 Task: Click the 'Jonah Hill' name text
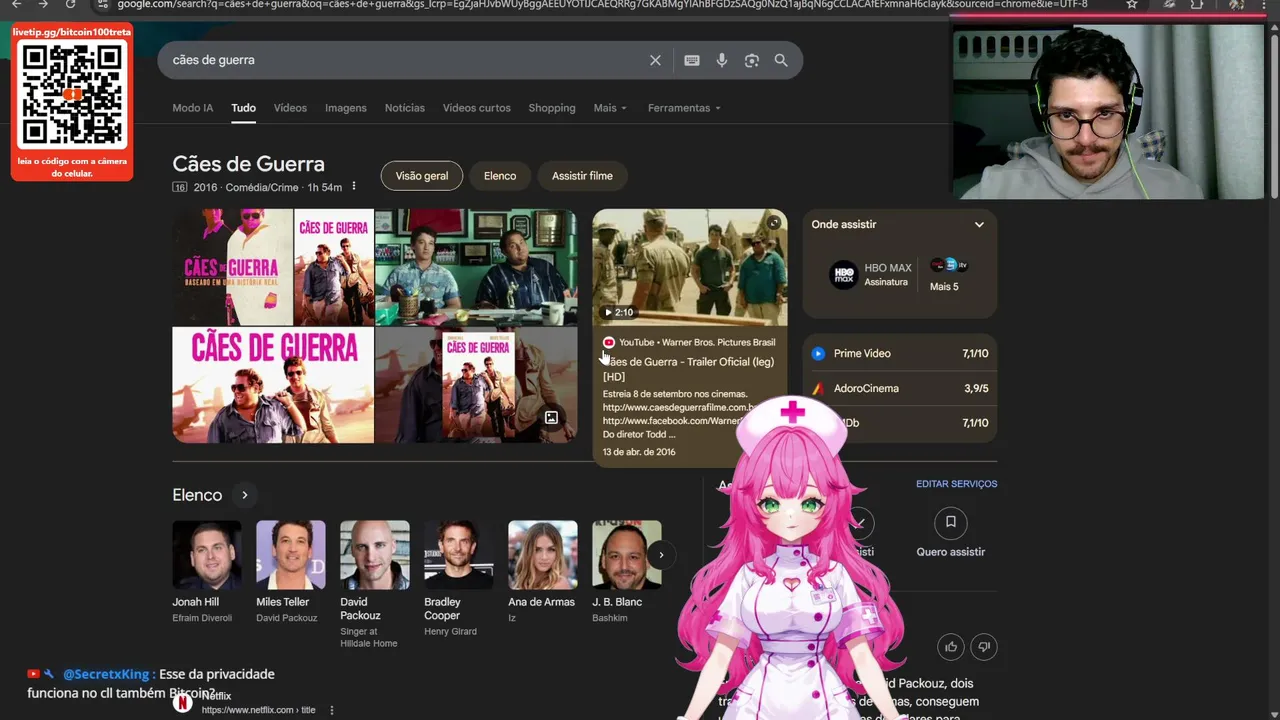[x=195, y=602]
